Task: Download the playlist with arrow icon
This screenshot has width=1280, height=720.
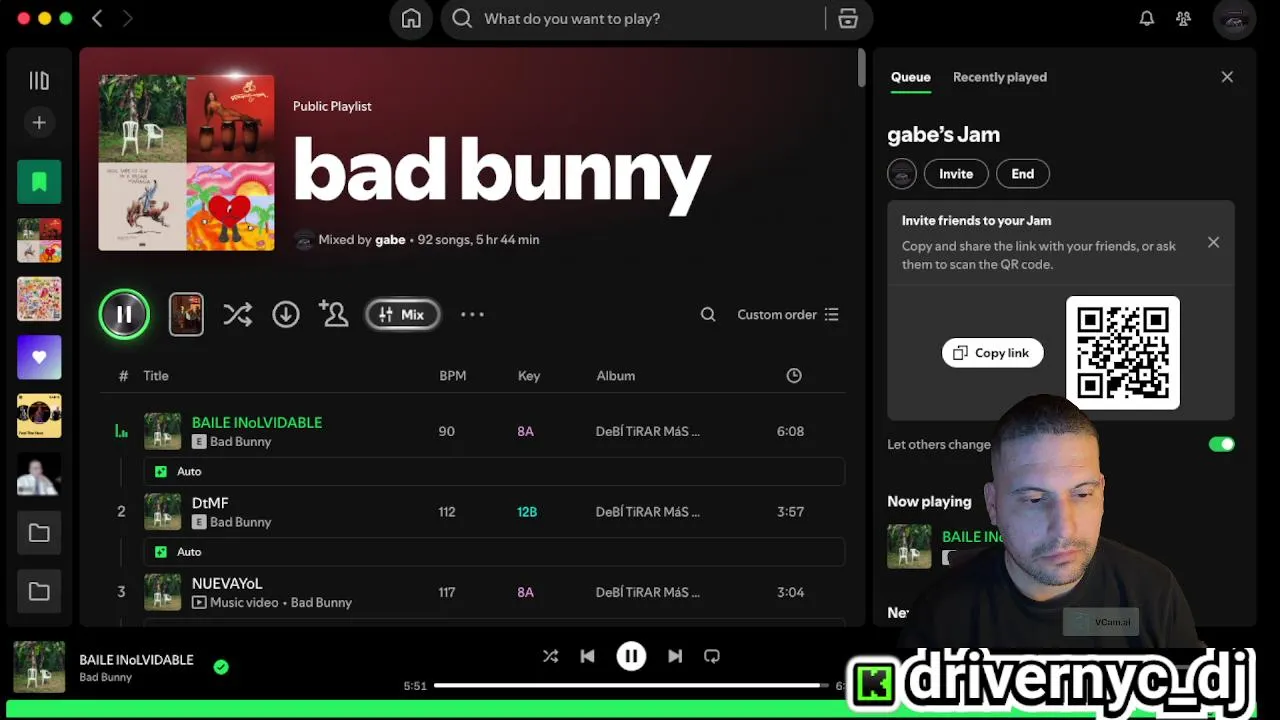Action: 286,314
